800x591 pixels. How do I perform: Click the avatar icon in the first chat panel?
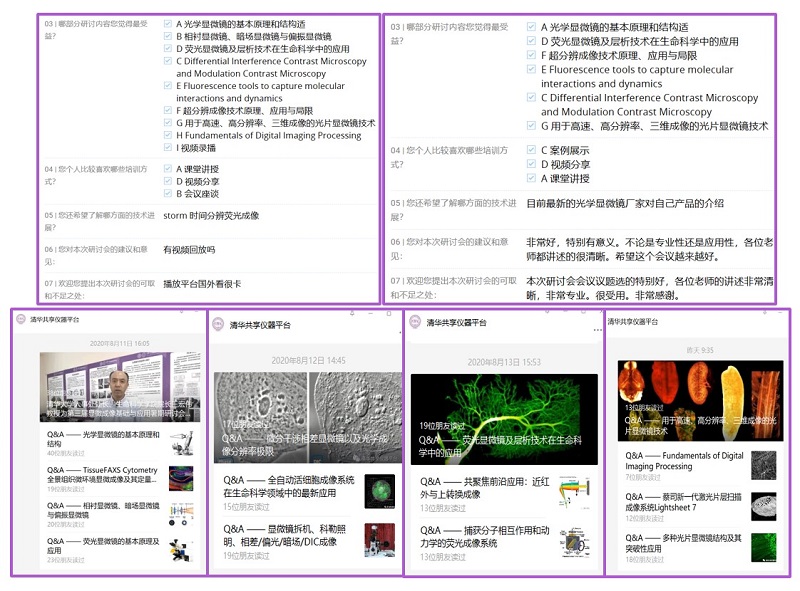click(x=22, y=319)
